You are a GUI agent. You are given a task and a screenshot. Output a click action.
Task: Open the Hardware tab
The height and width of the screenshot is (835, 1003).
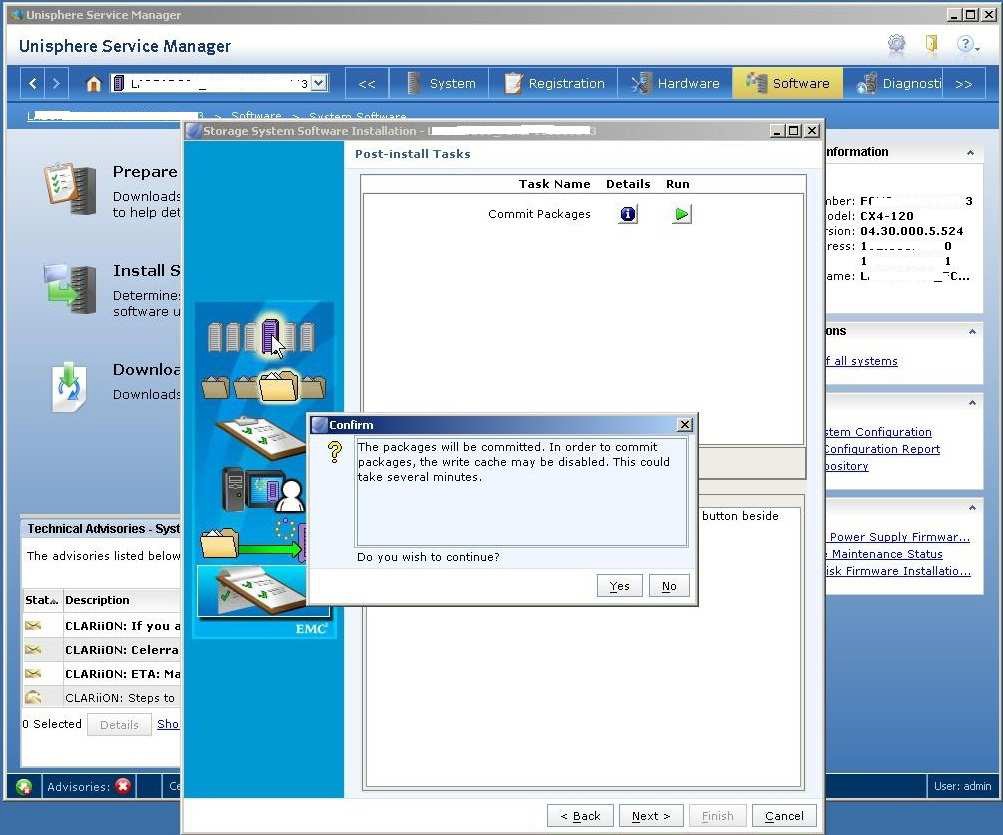(675, 83)
